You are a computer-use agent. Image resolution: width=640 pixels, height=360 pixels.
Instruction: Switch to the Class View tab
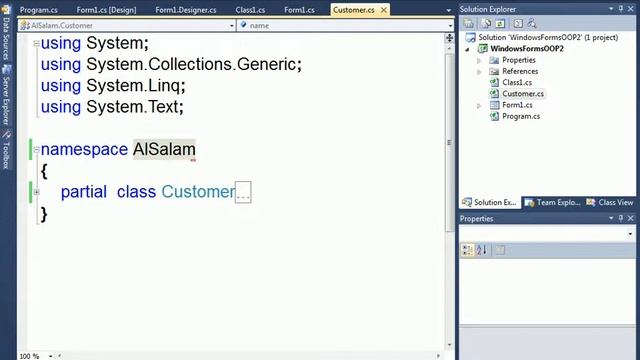tap(610, 202)
